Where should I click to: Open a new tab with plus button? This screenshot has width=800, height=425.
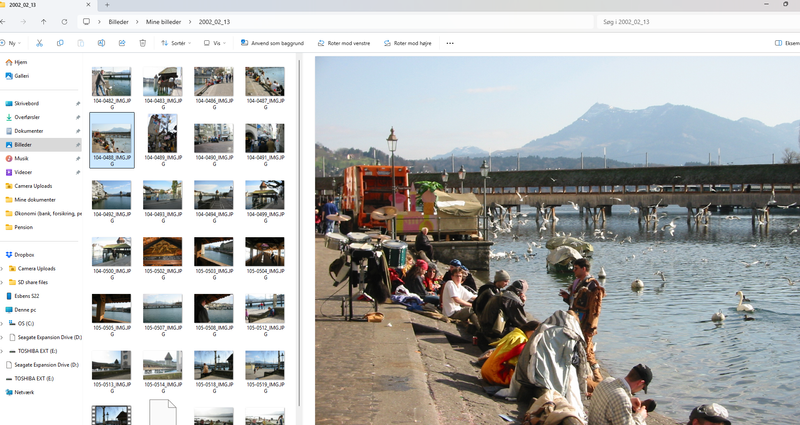point(107,5)
